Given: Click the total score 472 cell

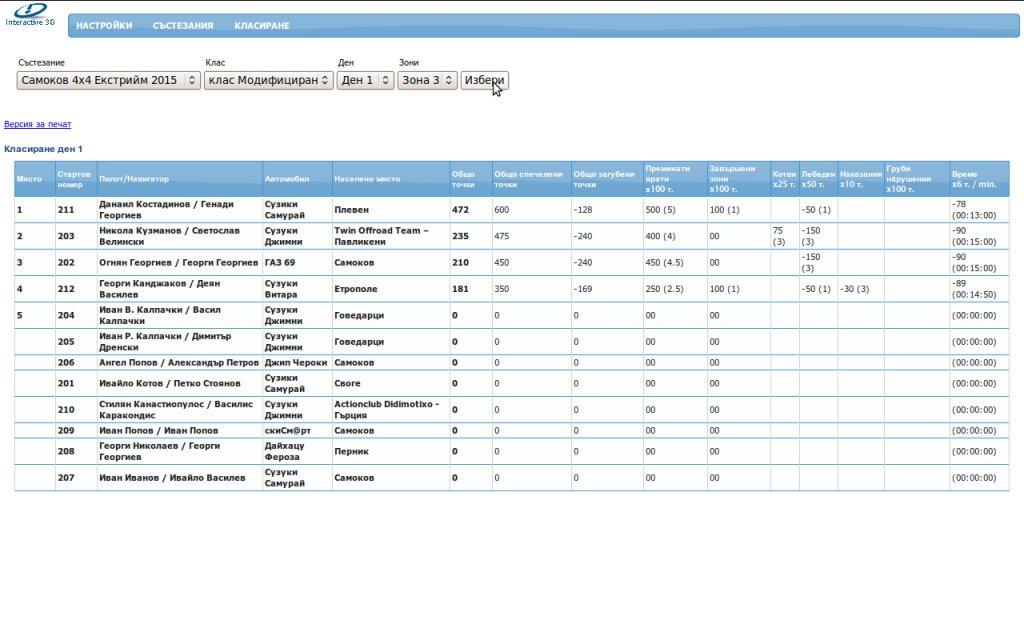Looking at the screenshot, I should [461, 210].
